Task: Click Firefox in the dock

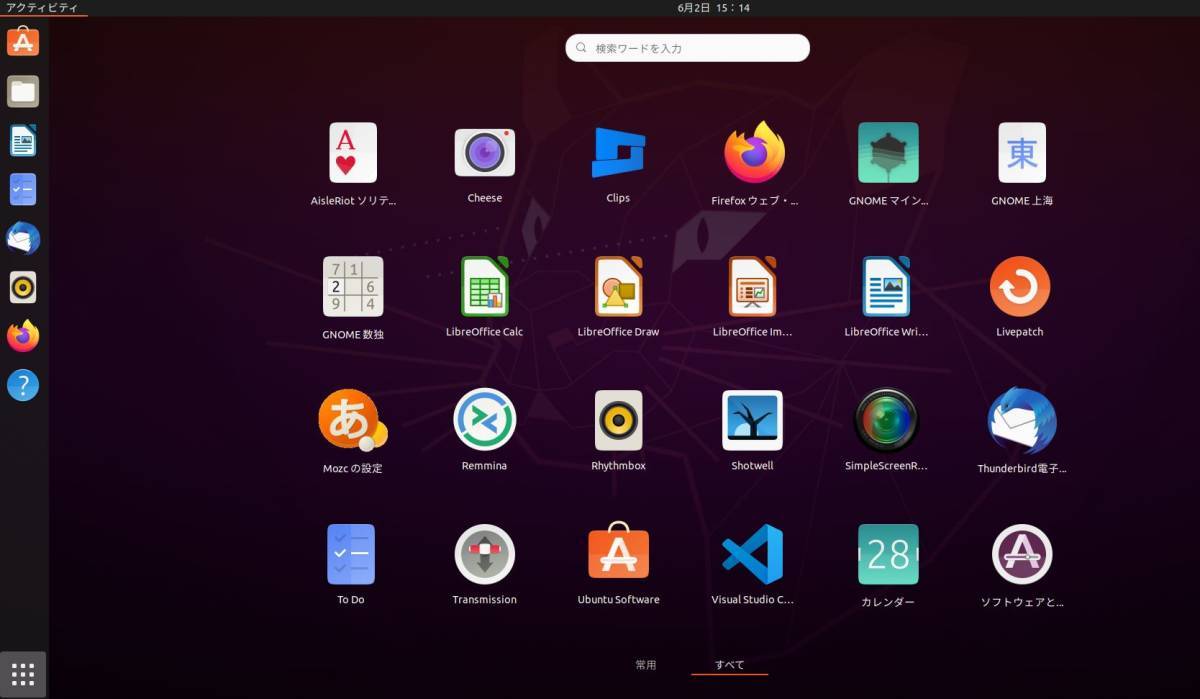Action: coord(23,336)
